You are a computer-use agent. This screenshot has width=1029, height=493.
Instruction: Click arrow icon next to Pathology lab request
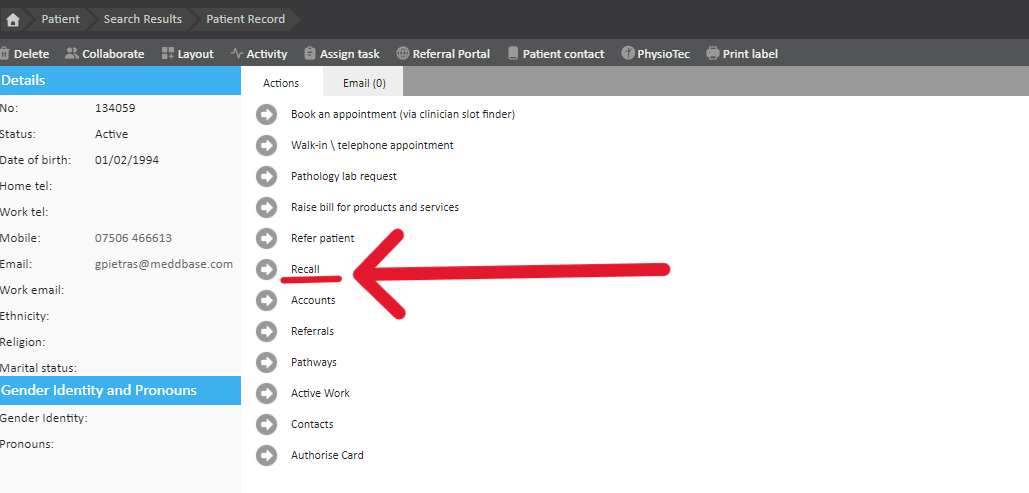coord(266,176)
